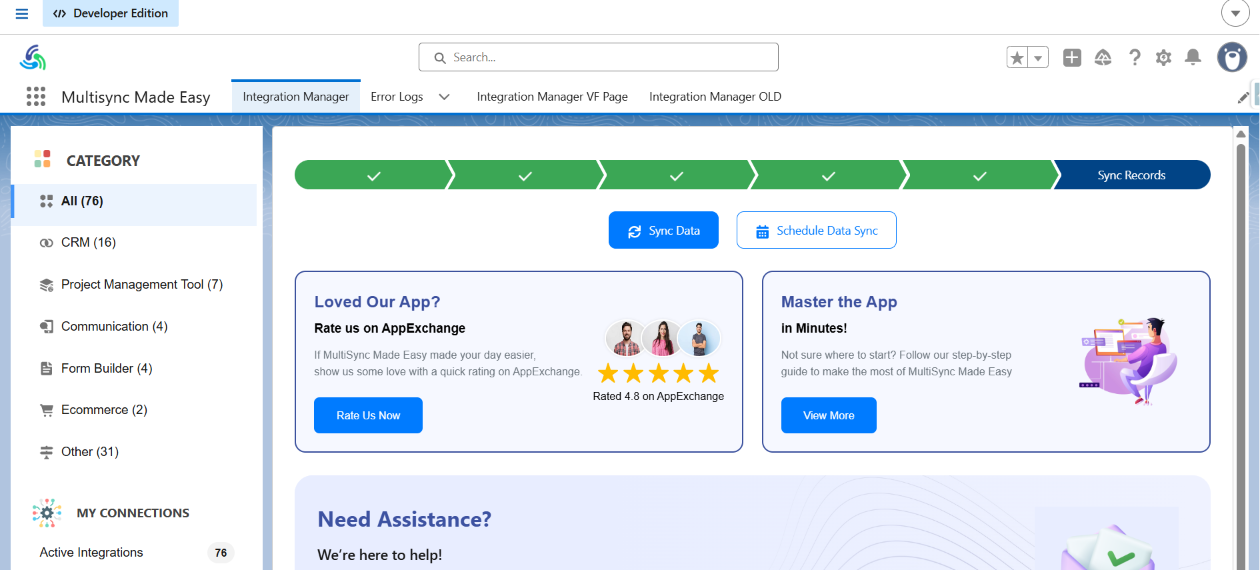Screen dimensions: 1260x570
Task: Open the hamburger menu at top left
Action: 22,14
